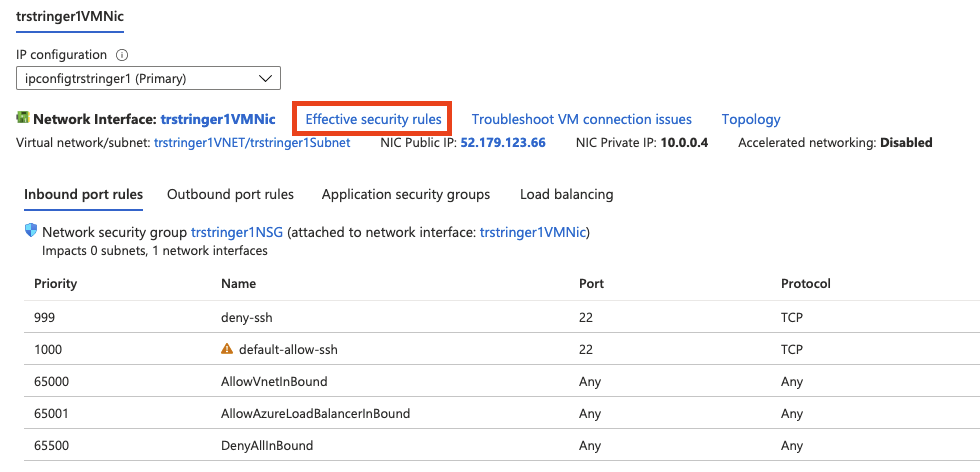Screen dimensions: 980x472
Task: Open the IP configuration dropdown
Action: click(x=148, y=78)
